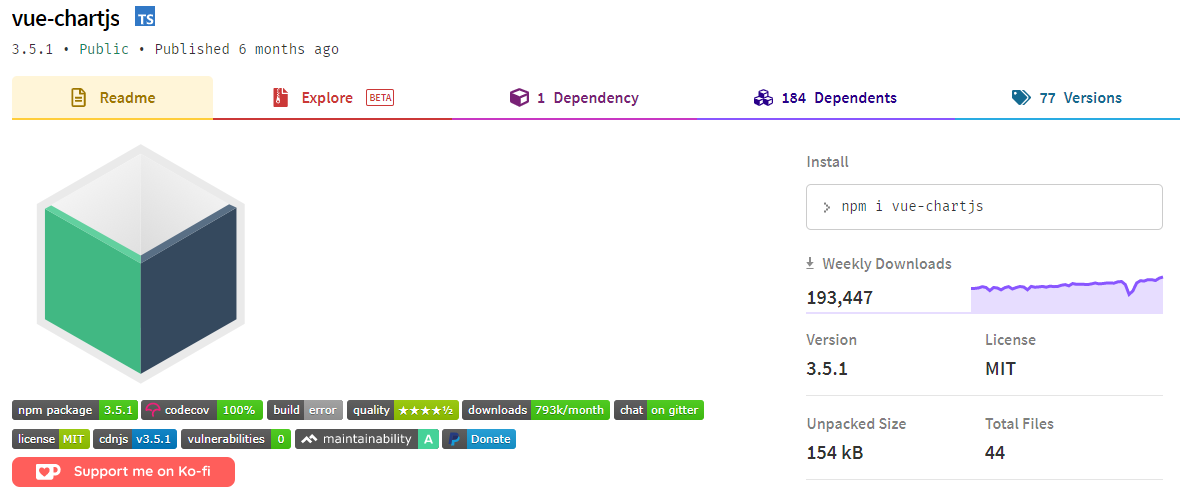Viewport: 1186px width, 492px height.
Task: Click Support me on Ko-fi button
Action: click(123, 472)
